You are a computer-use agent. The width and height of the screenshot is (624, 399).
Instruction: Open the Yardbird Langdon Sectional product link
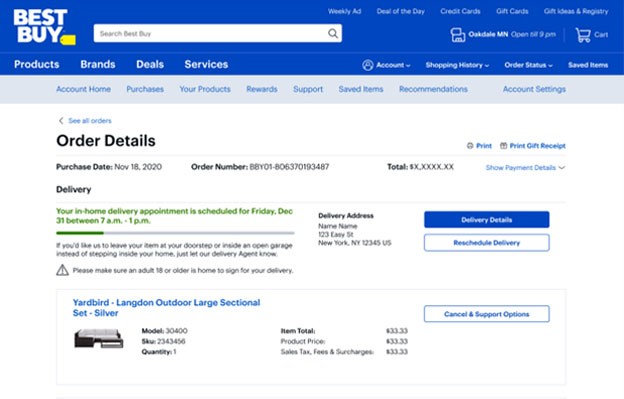[x=166, y=308]
